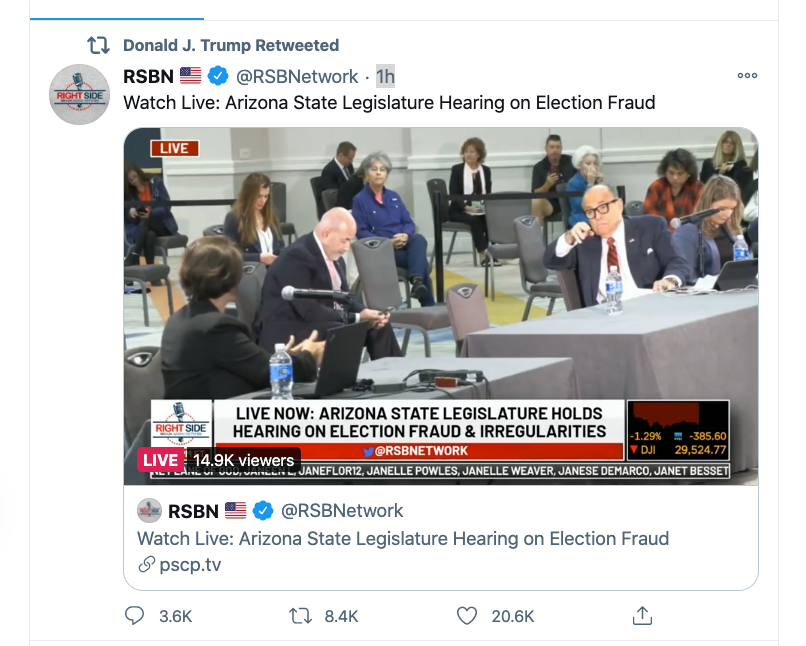This screenshot has height=646, width=806.
Task: Click small RSBN avatar in link card
Action: pyautogui.click(x=150, y=511)
